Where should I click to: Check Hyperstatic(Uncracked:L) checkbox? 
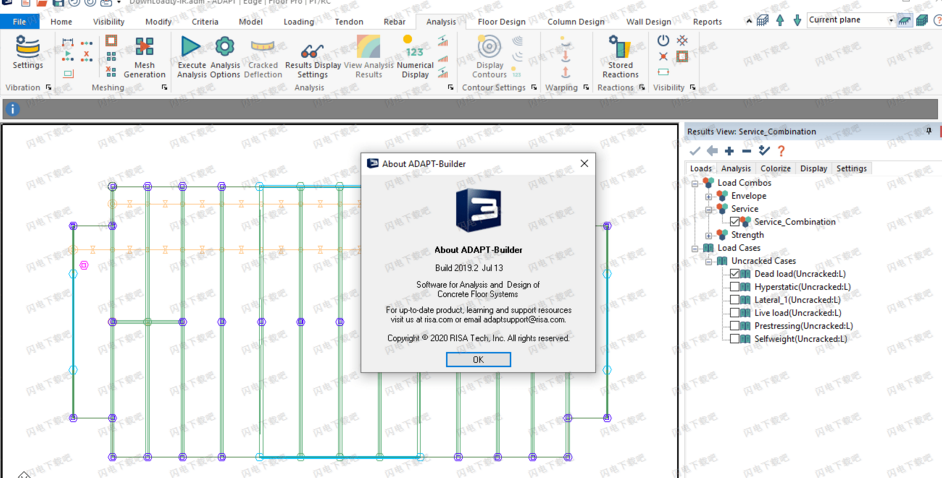[735, 287]
